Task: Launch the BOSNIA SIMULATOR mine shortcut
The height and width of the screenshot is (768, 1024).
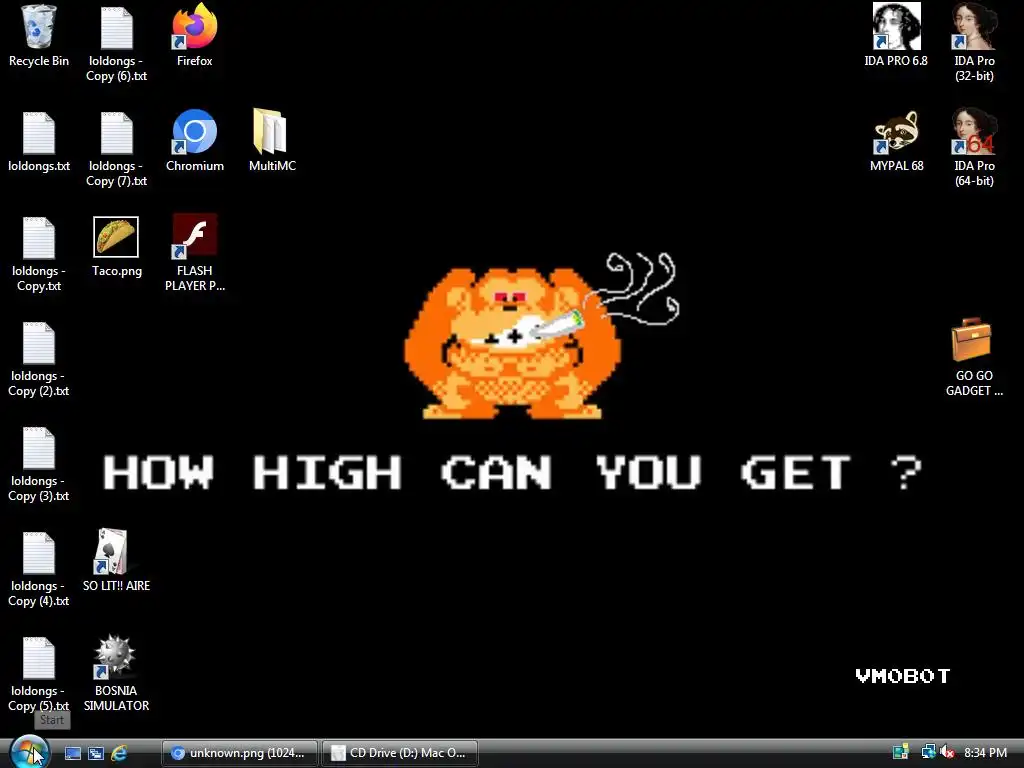Action: click(x=116, y=673)
